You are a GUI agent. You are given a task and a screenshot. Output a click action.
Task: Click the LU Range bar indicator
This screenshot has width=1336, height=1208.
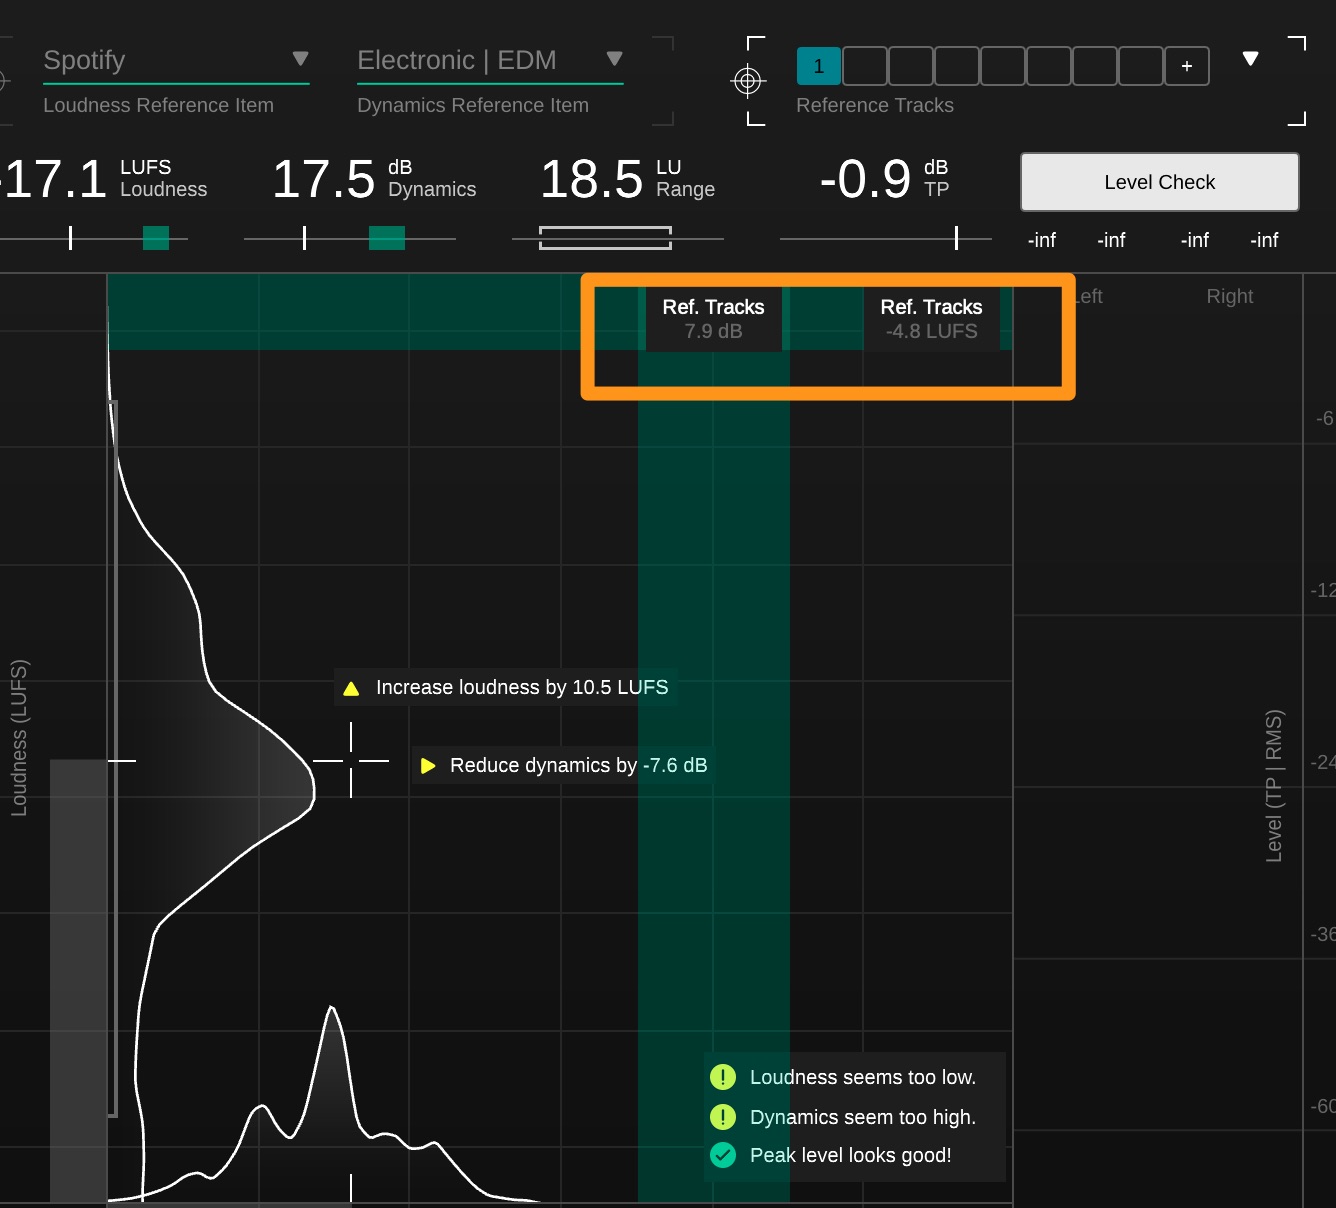coord(605,238)
